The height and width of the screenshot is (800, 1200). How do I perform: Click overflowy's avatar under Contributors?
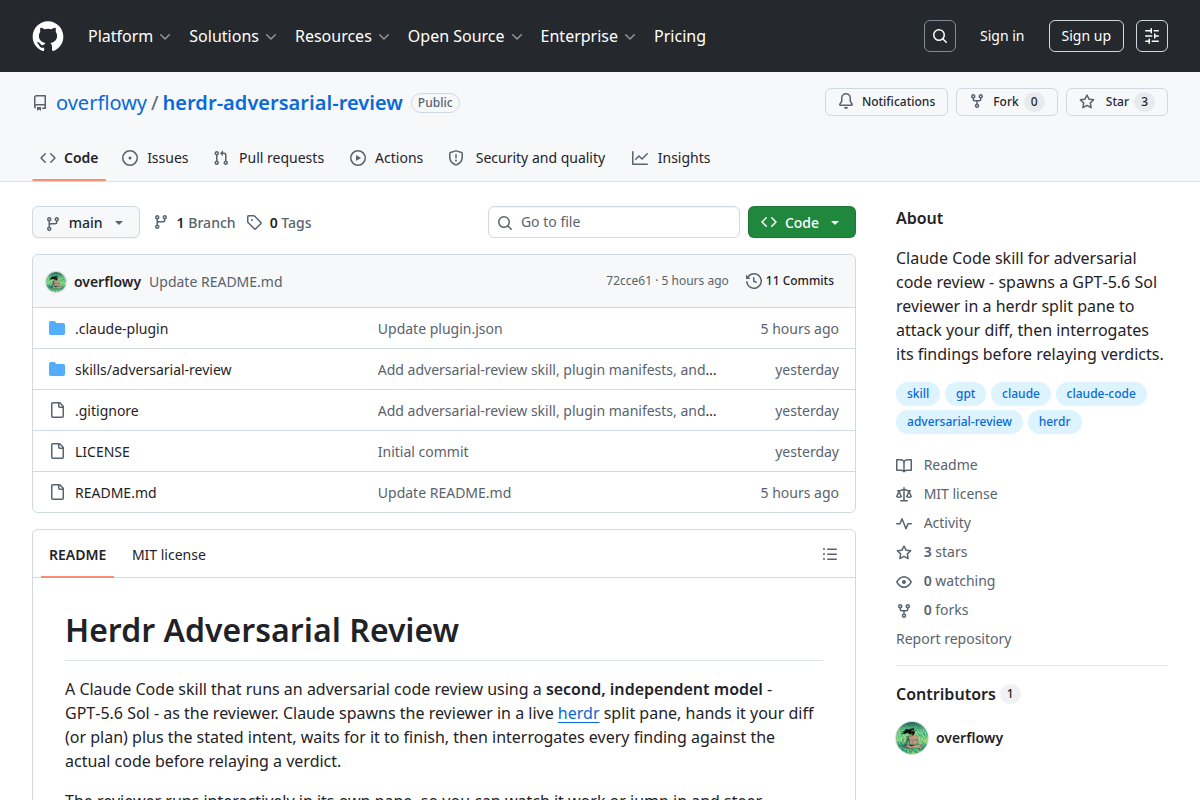click(912, 738)
